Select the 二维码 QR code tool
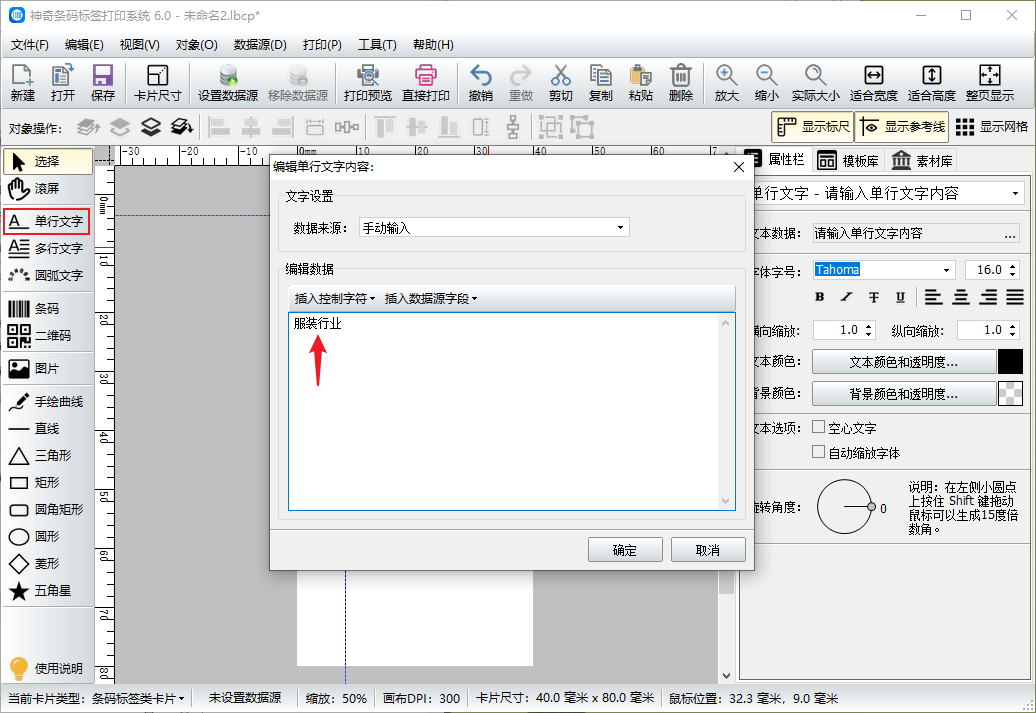1036x713 pixels. pos(47,336)
